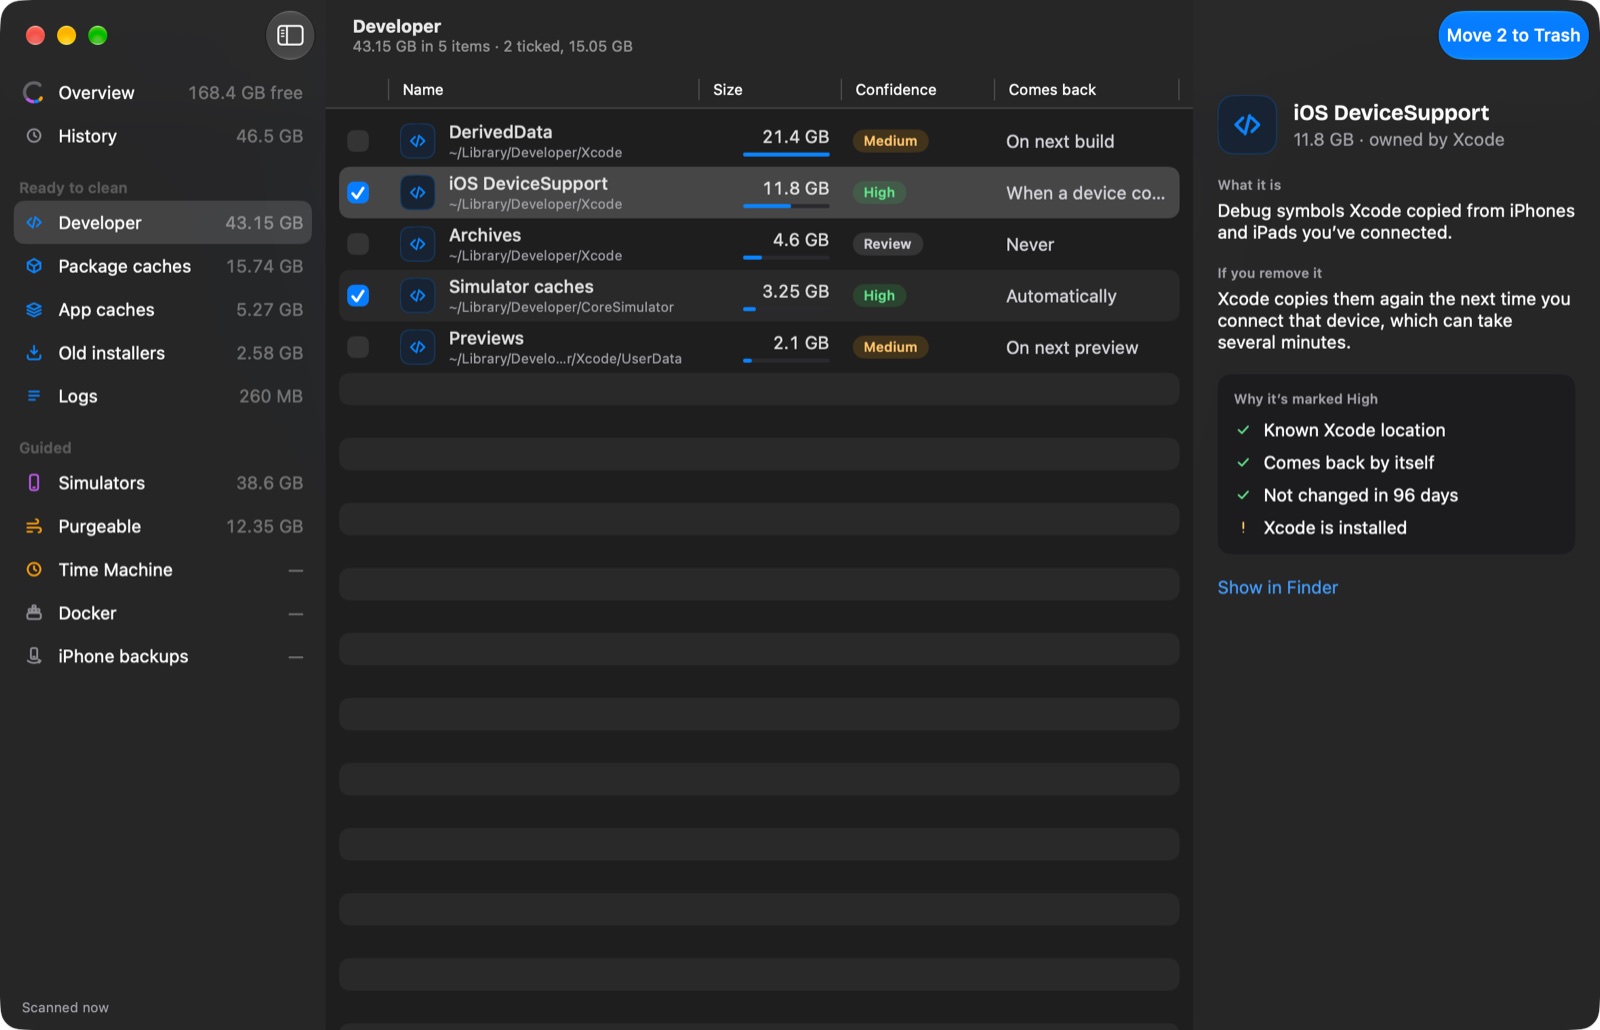Click the DerivedData size bar

pos(786,155)
